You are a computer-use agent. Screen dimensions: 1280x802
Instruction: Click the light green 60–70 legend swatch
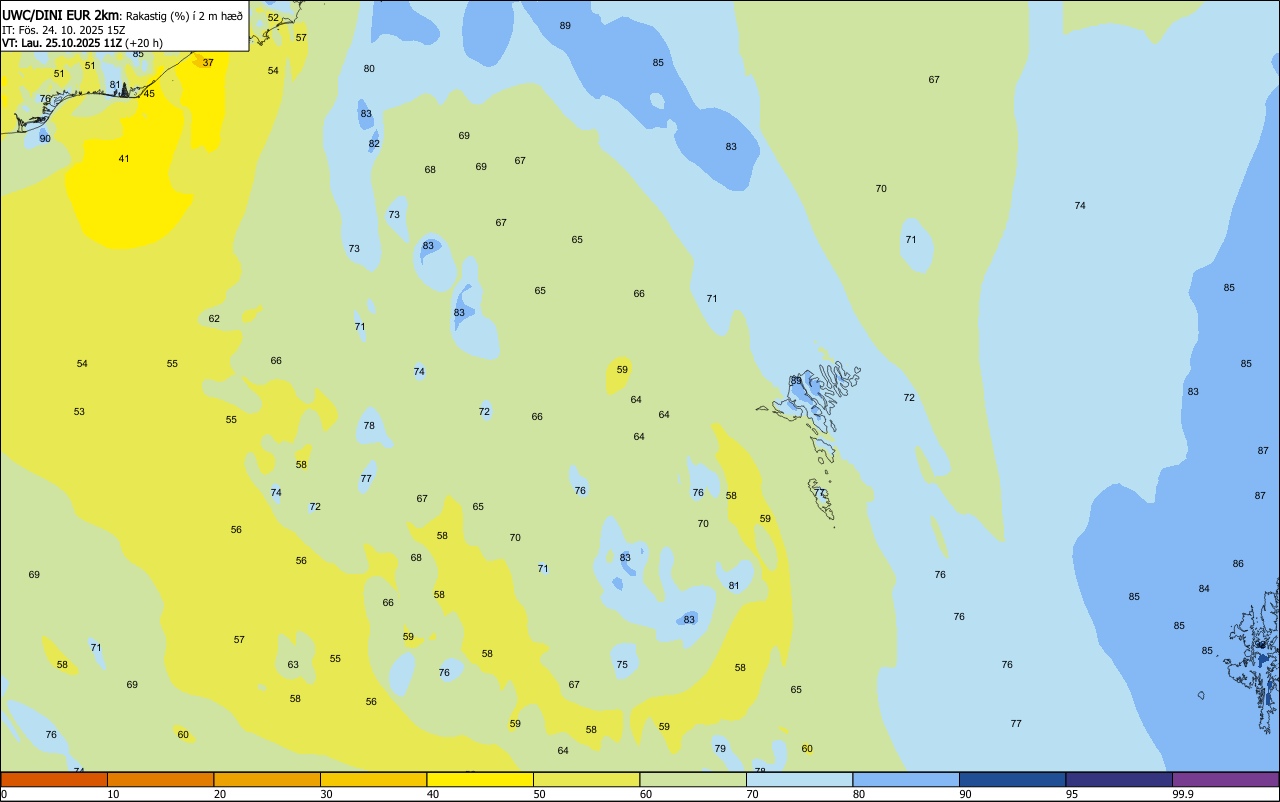coord(693,779)
